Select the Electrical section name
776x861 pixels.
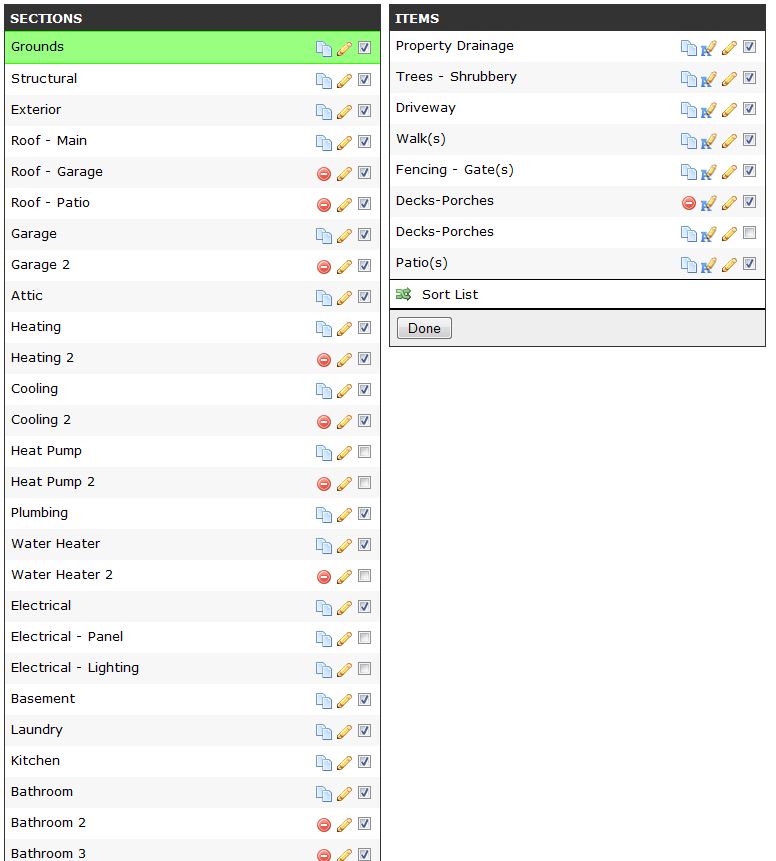[41, 606]
